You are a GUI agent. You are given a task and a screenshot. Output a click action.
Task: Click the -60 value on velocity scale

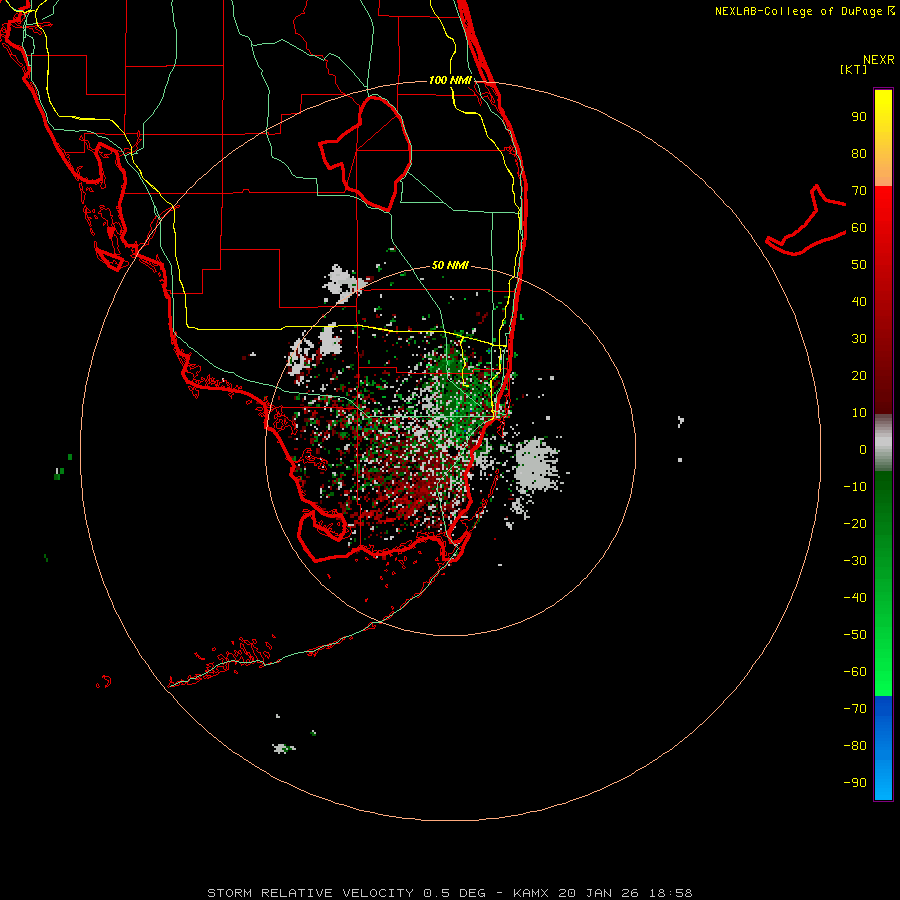click(855, 672)
